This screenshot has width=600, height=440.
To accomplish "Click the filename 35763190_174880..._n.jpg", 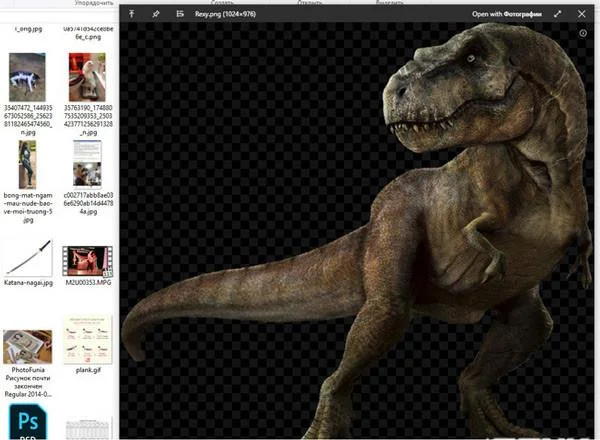I will (x=88, y=120).
